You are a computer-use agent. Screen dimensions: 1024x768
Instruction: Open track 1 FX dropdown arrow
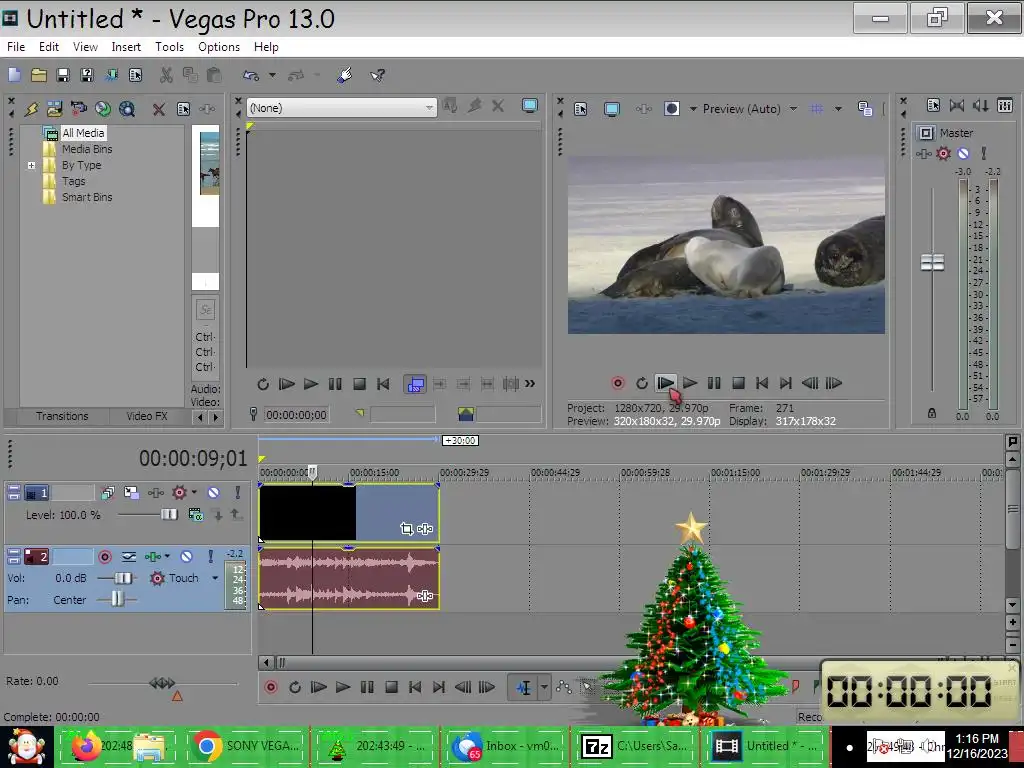pos(194,492)
